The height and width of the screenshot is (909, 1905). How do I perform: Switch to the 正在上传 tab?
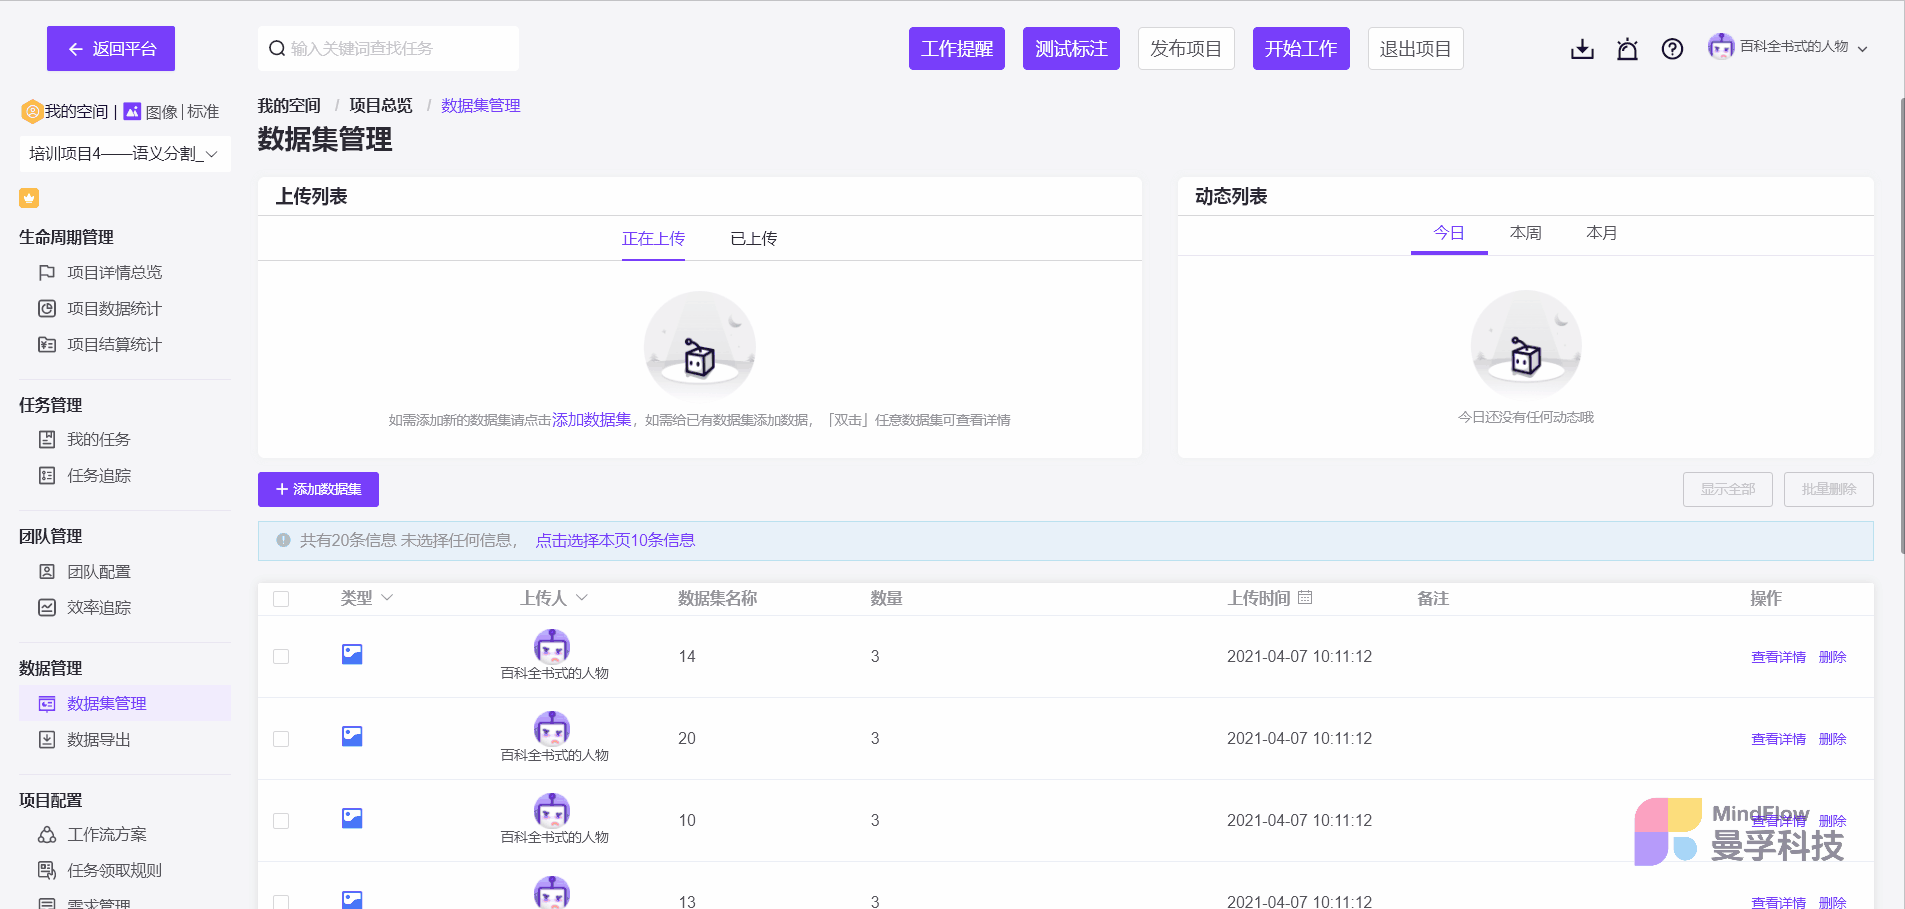pyautogui.click(x=653, y=238)
